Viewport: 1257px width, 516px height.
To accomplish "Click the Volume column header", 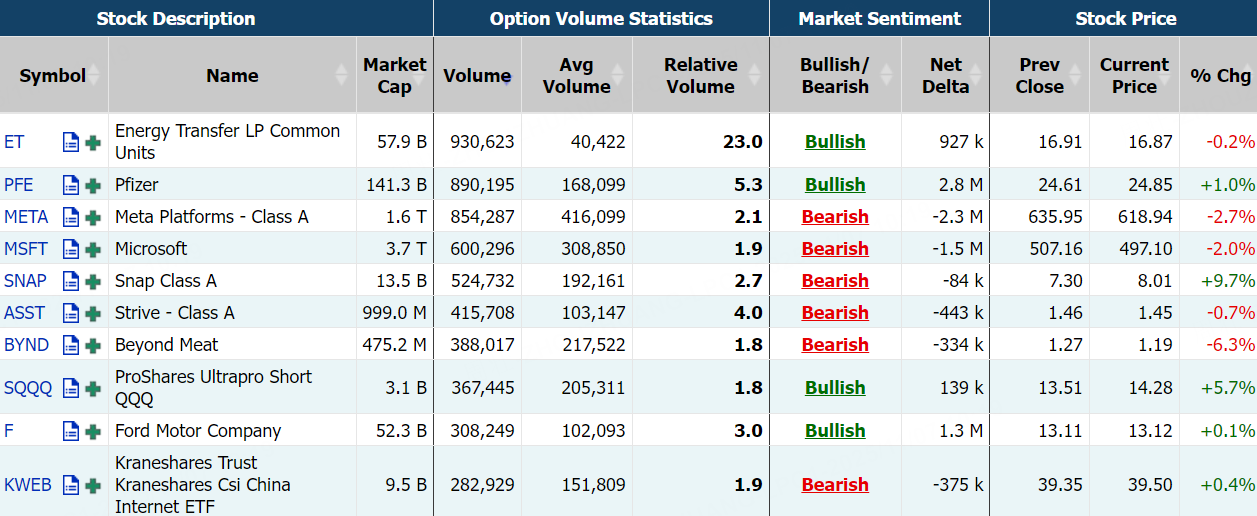I will [477, 76].
